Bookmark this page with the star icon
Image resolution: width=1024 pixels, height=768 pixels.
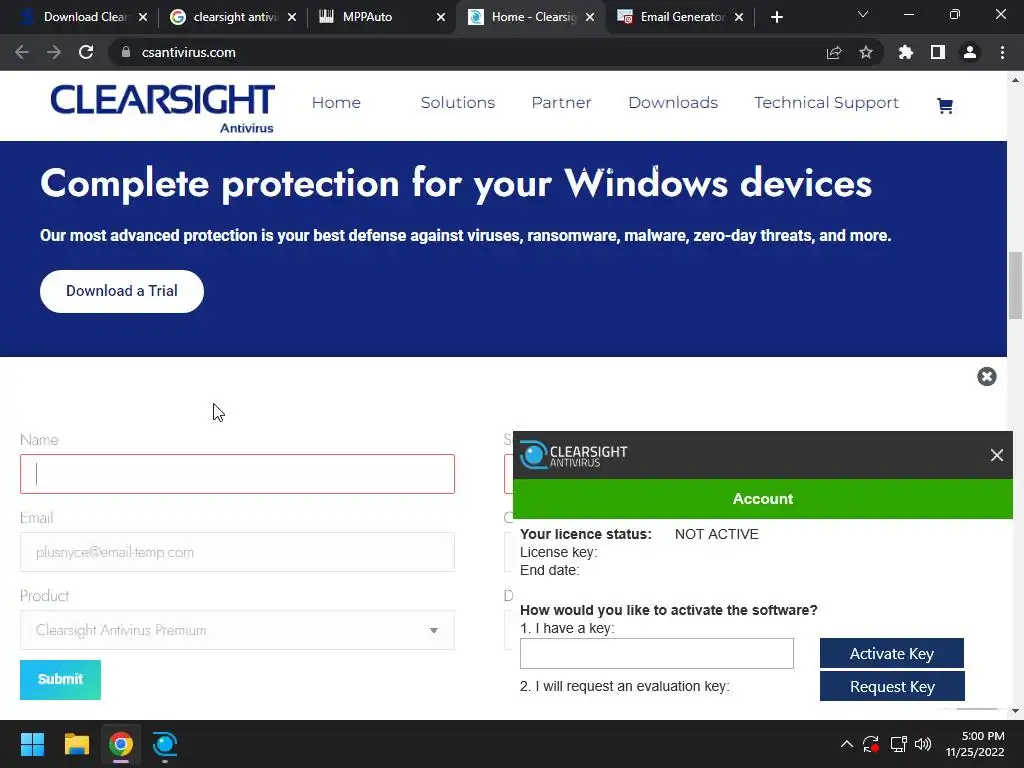[865, 52]
